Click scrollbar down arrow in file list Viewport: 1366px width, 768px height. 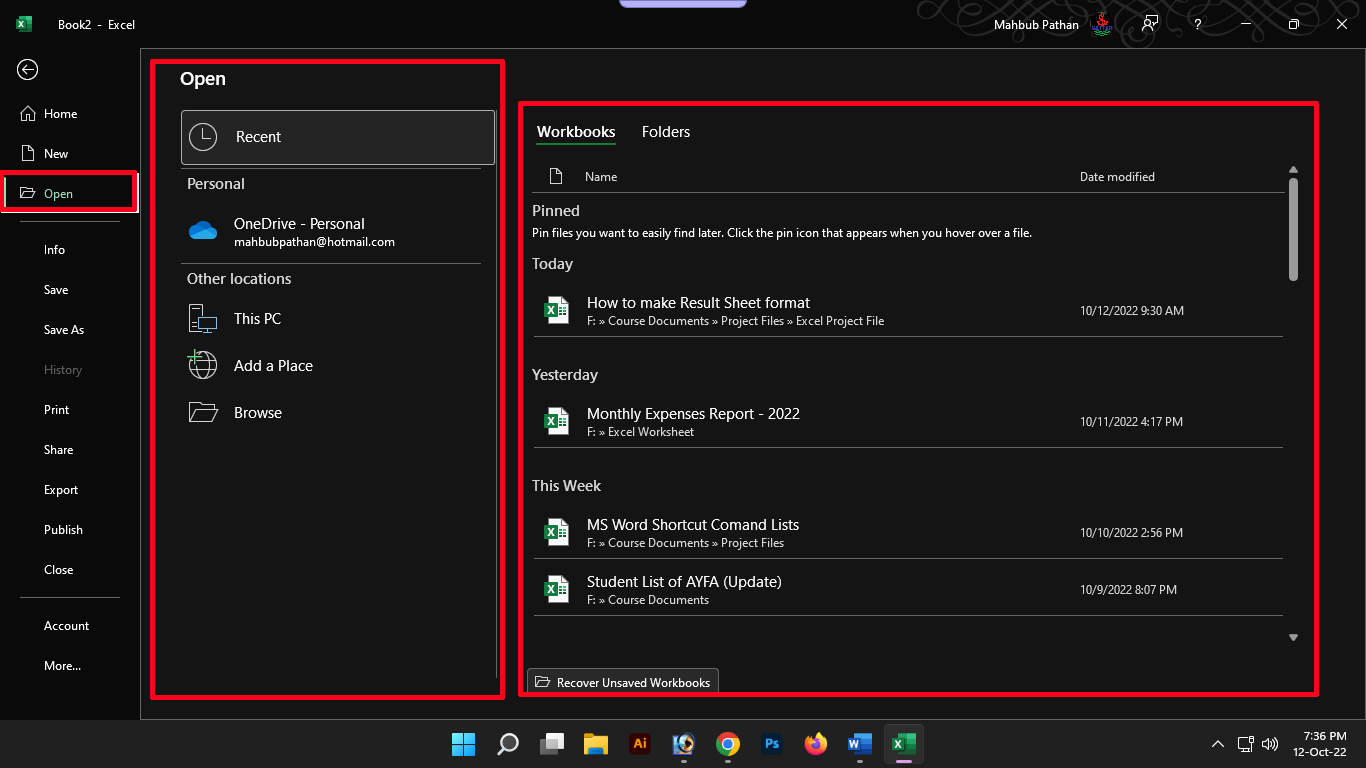coord(1293,637)
